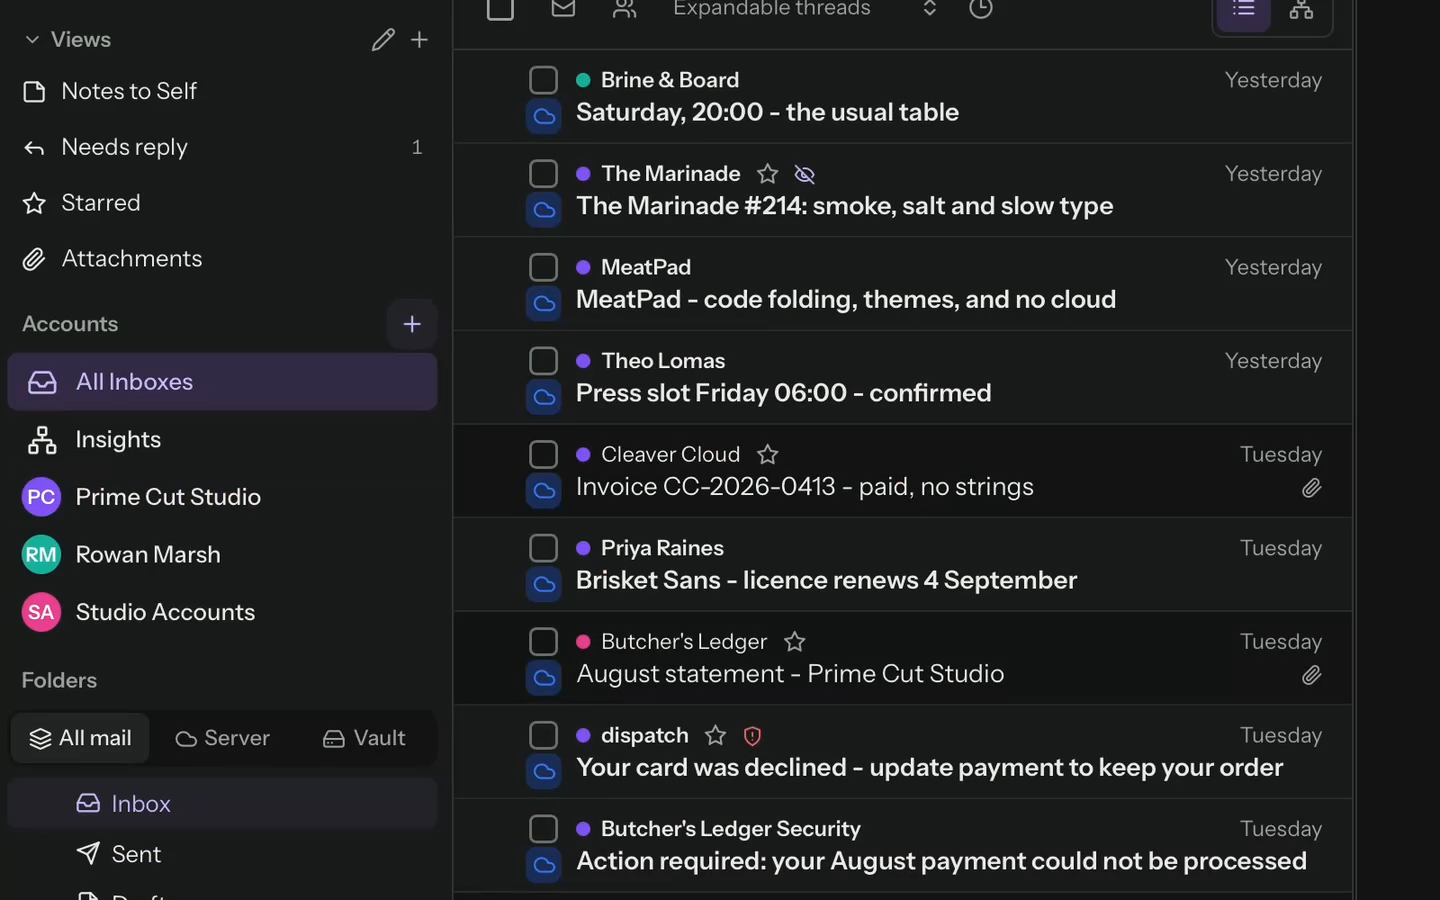Star the Marinade email

pyautogui.click(x=768, y=174)
